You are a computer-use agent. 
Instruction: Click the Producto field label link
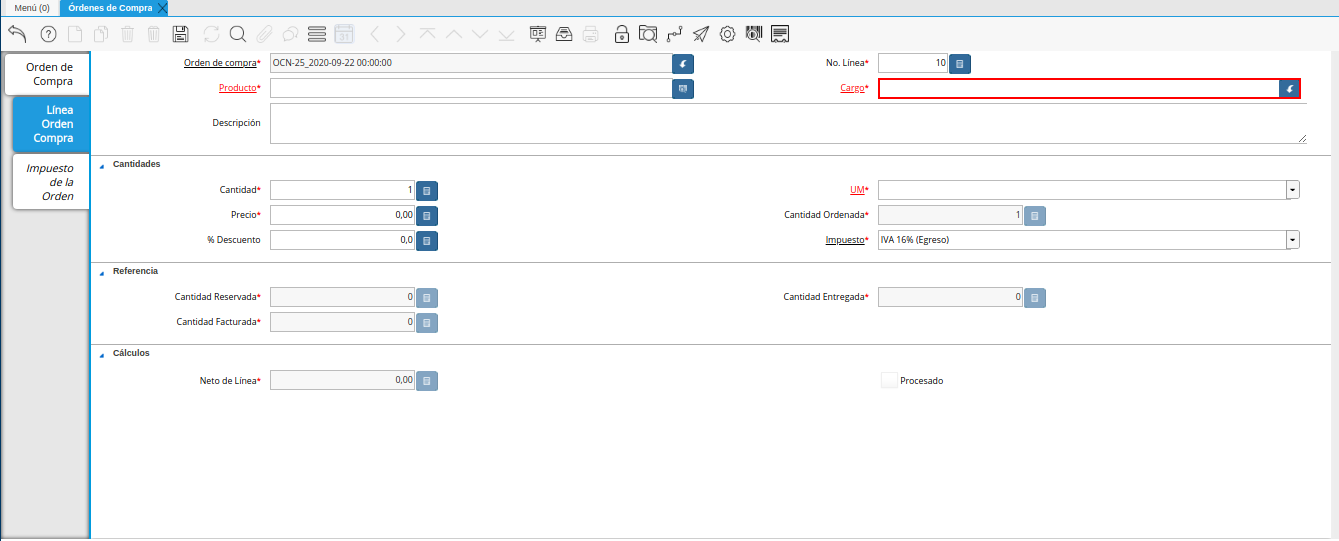[x=238, y=88]
